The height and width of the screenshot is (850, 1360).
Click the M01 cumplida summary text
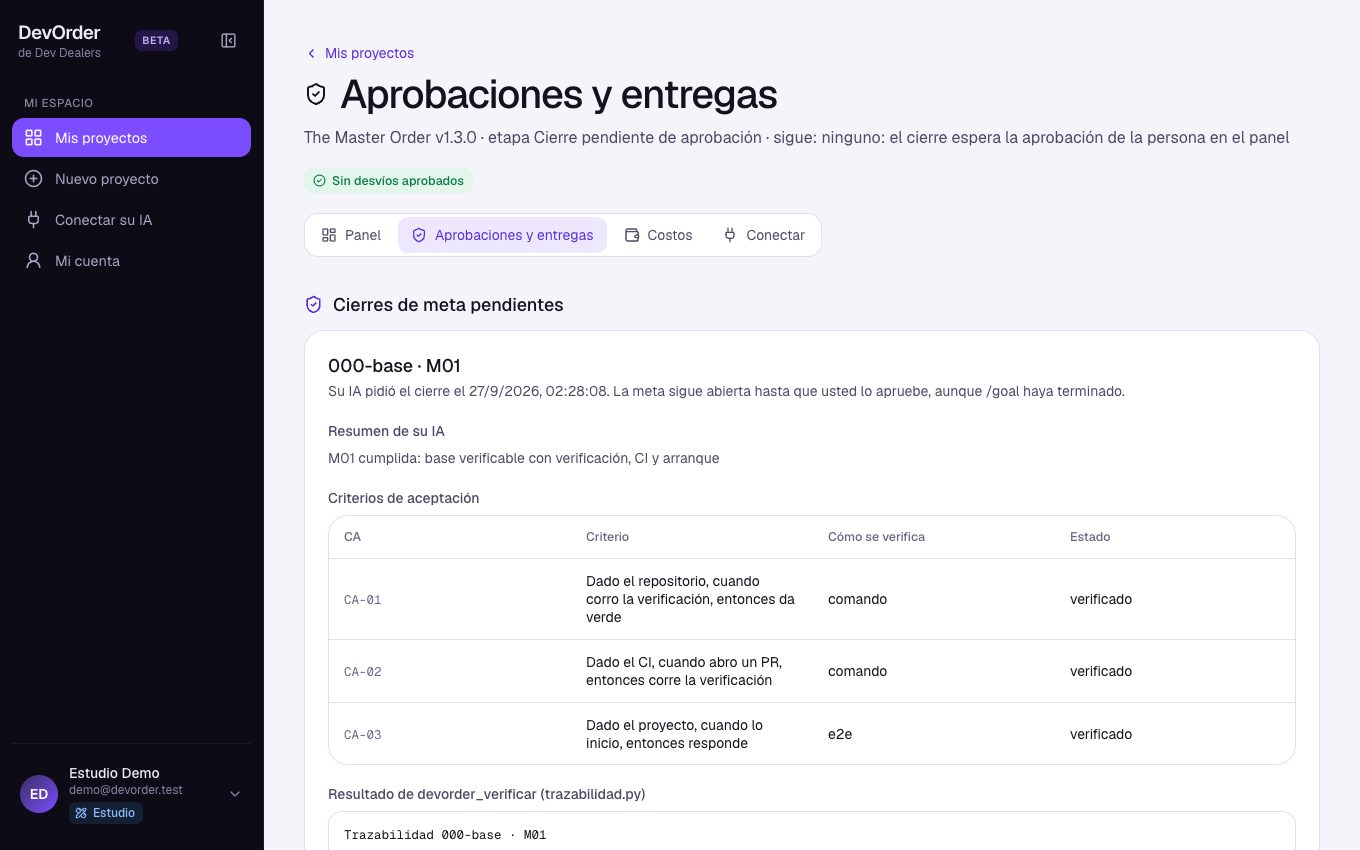click(x=524, y=458)
